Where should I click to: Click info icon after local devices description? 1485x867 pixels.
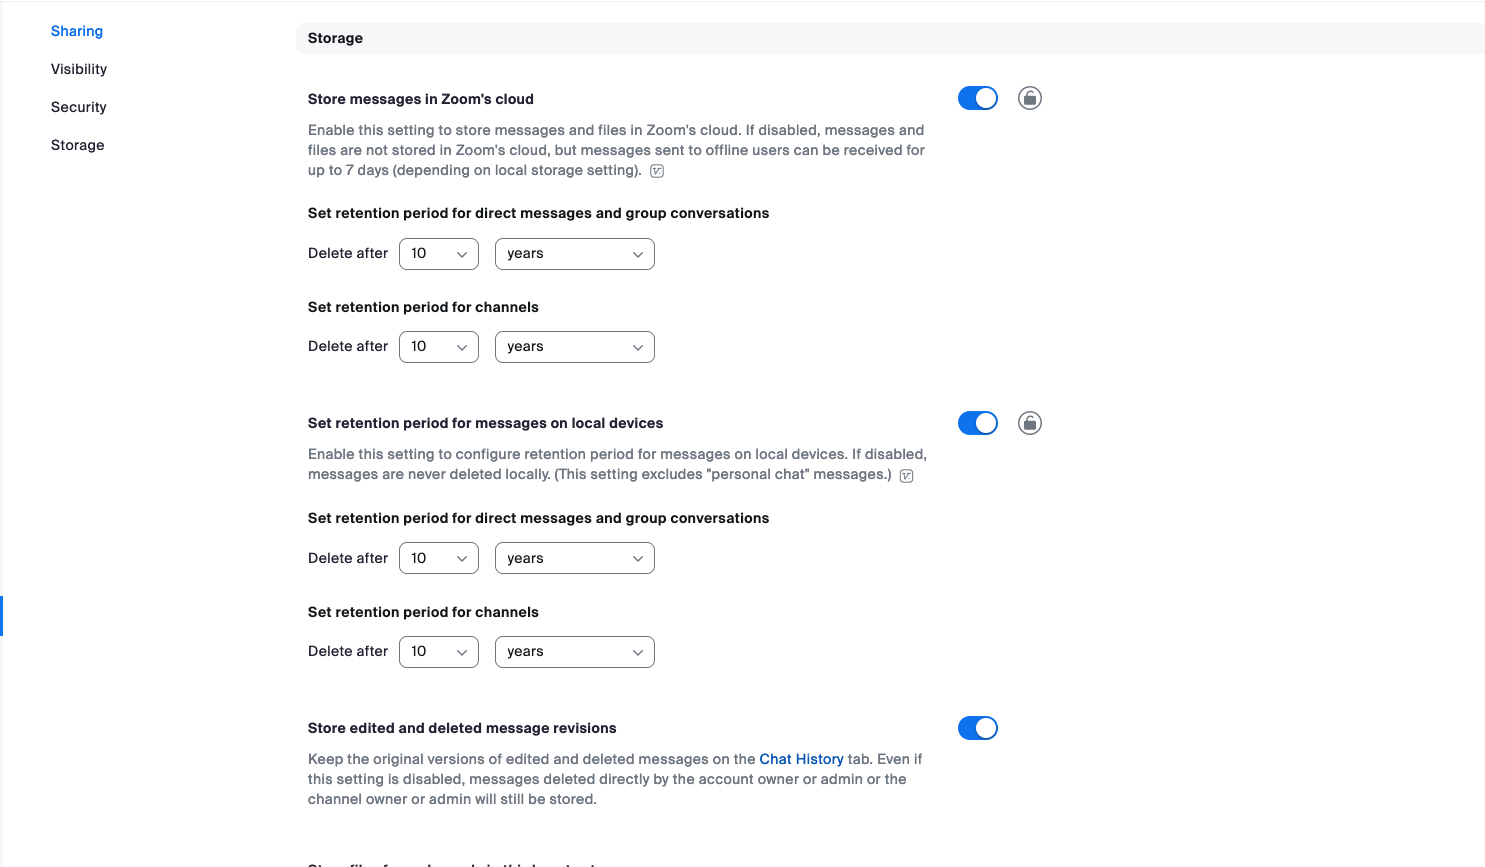(907, 476)
